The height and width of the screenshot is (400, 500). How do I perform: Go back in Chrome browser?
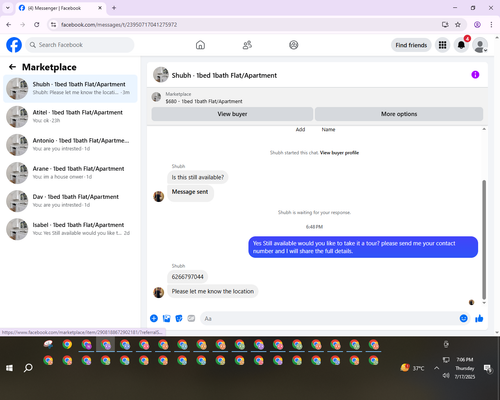tap(9, 25)
